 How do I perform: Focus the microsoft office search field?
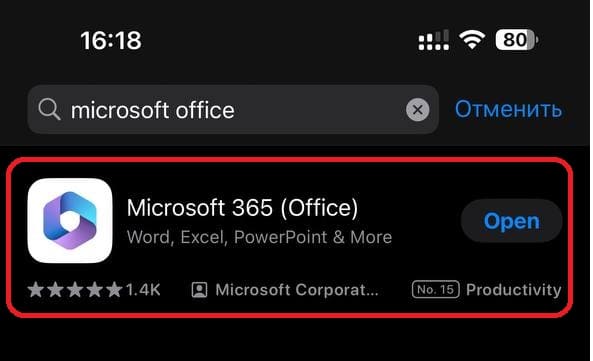click(x=233, y=110)
